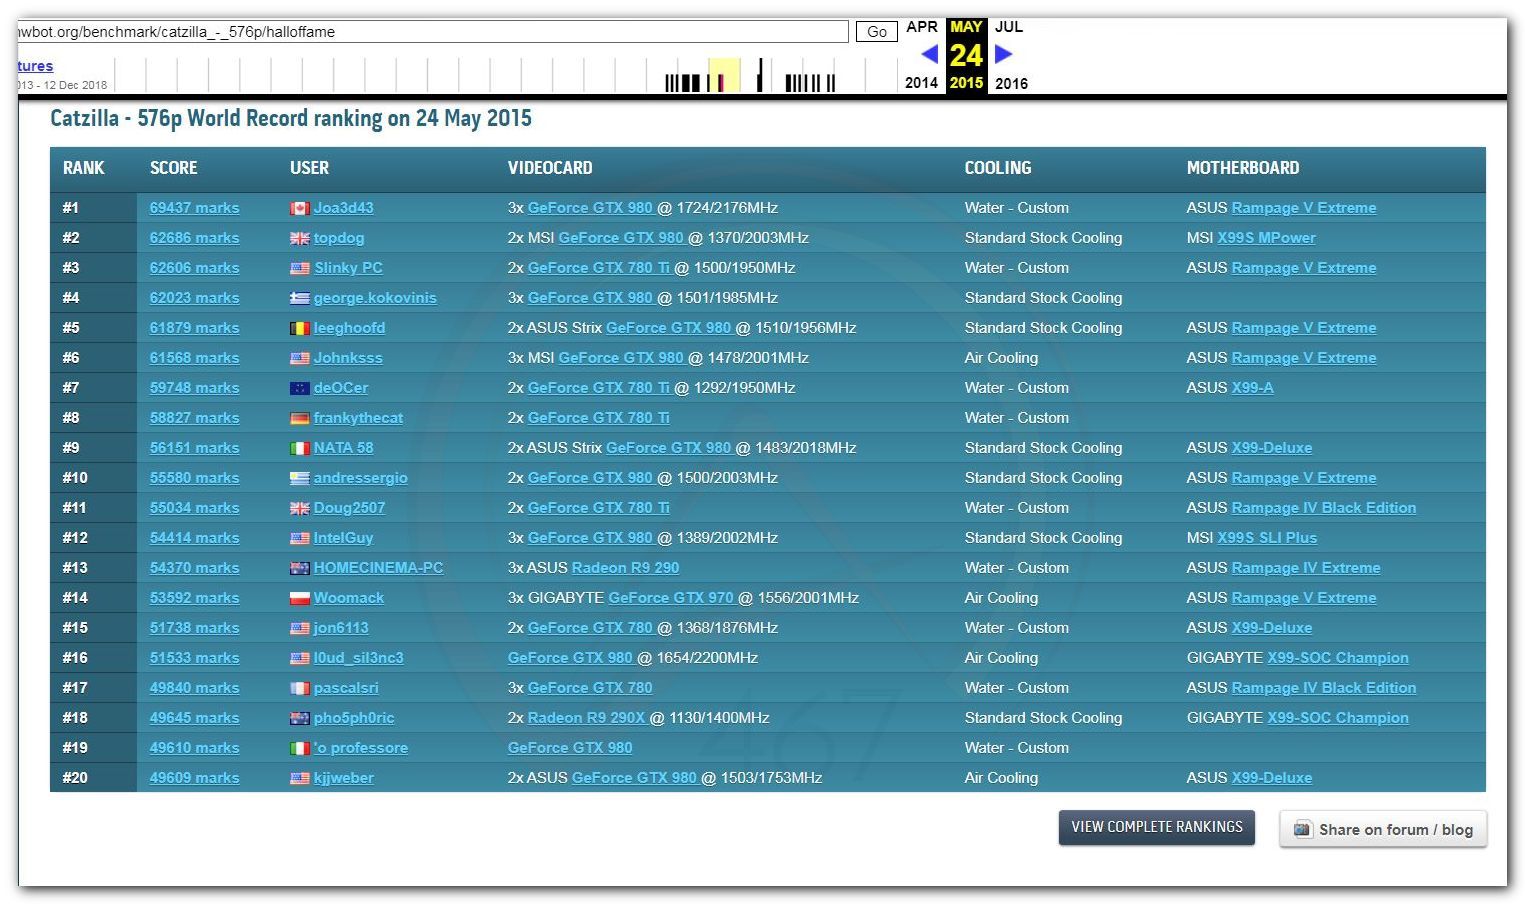The image size is (1525, 904).
Task: Open the Woomack user profile link
Action: click(348, 598)
